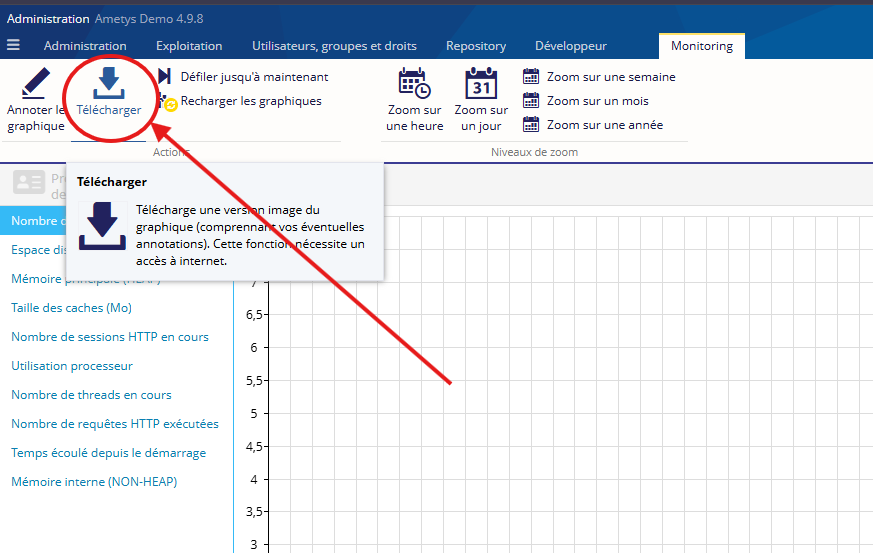Open the Développeur tab
Screen dimensions: 873x553
pyautogui.click(x=571, y=46)
